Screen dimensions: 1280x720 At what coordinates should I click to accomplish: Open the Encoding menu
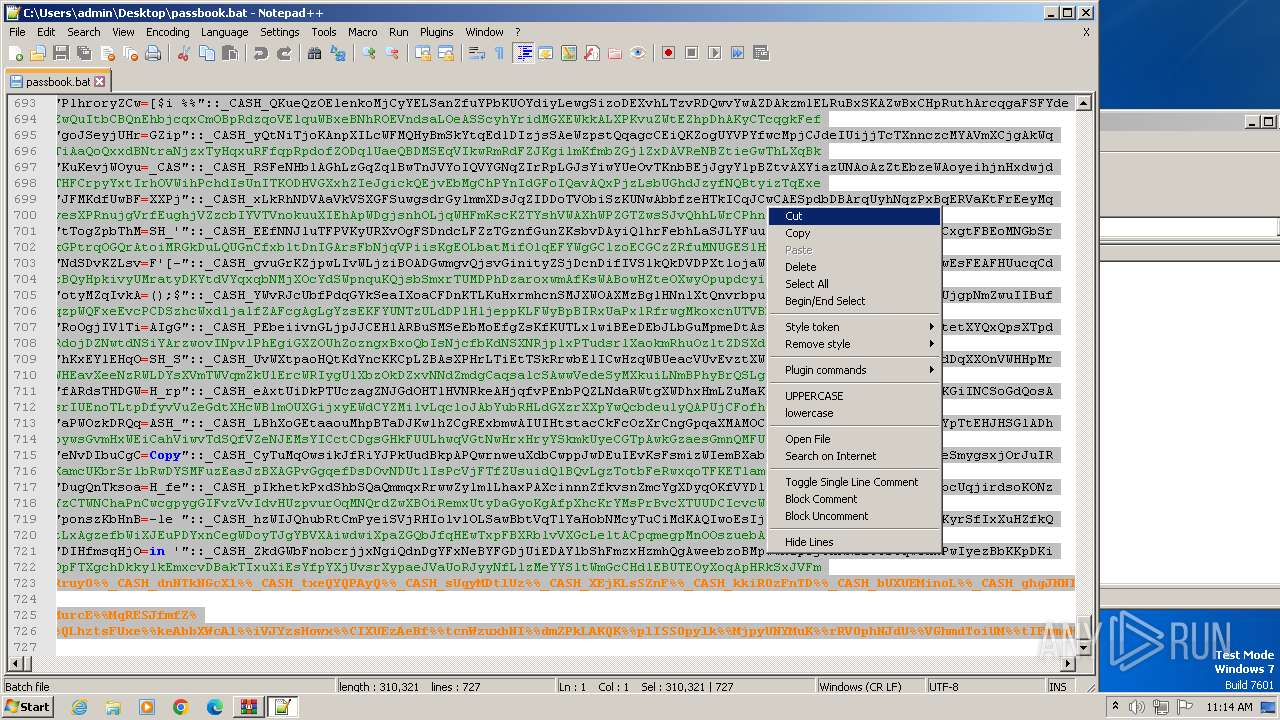coord(167,32)
